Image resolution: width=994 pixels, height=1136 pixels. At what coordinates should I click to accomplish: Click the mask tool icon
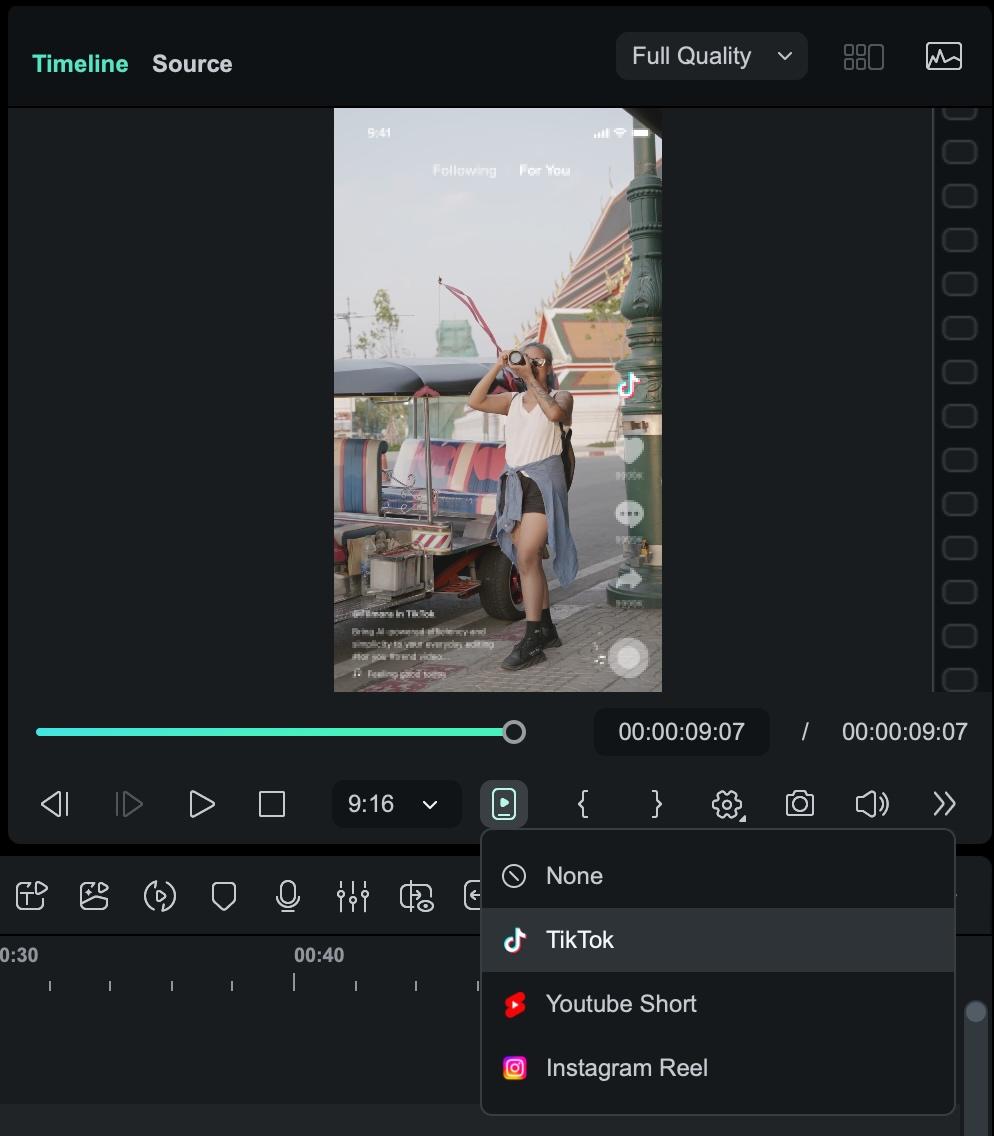(x=223, y=896)
